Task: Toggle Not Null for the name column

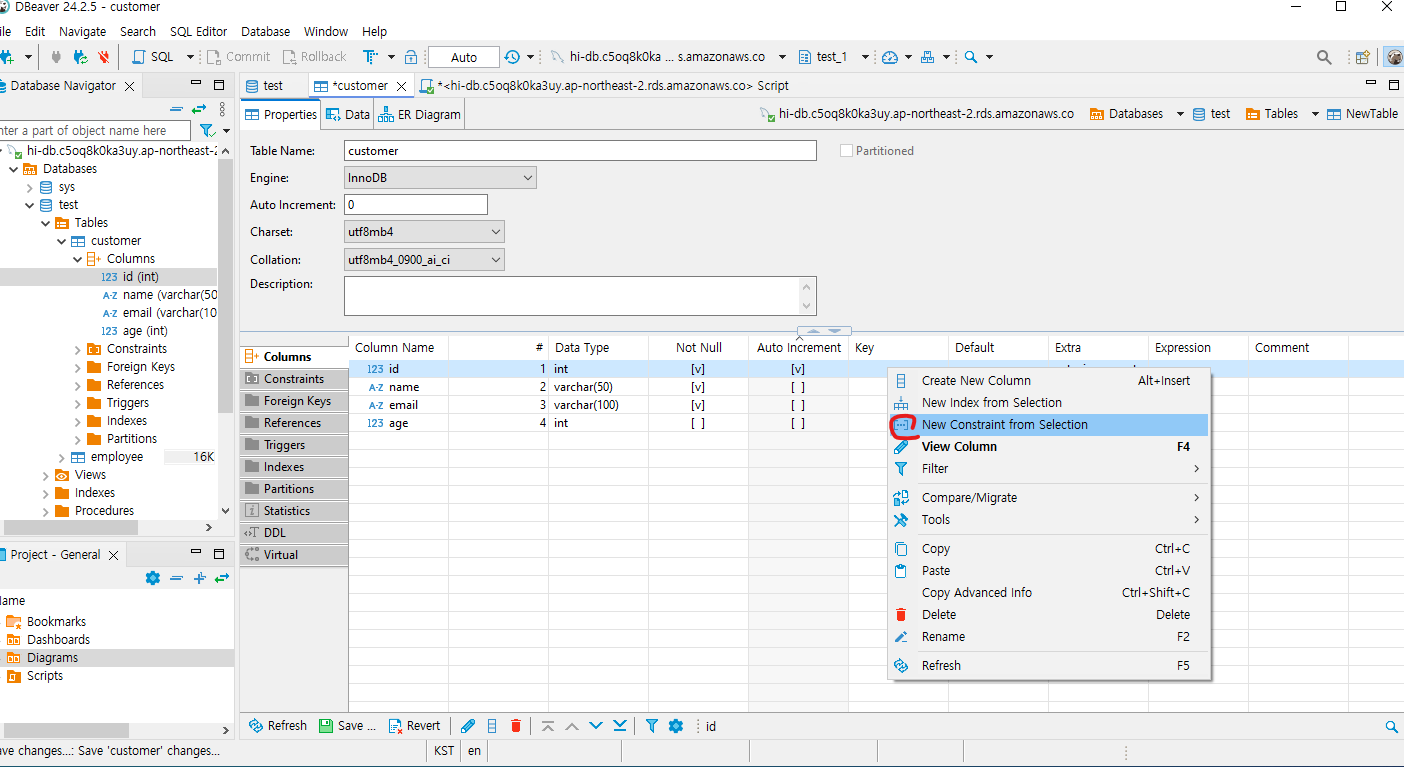Action: click(698, 387)
